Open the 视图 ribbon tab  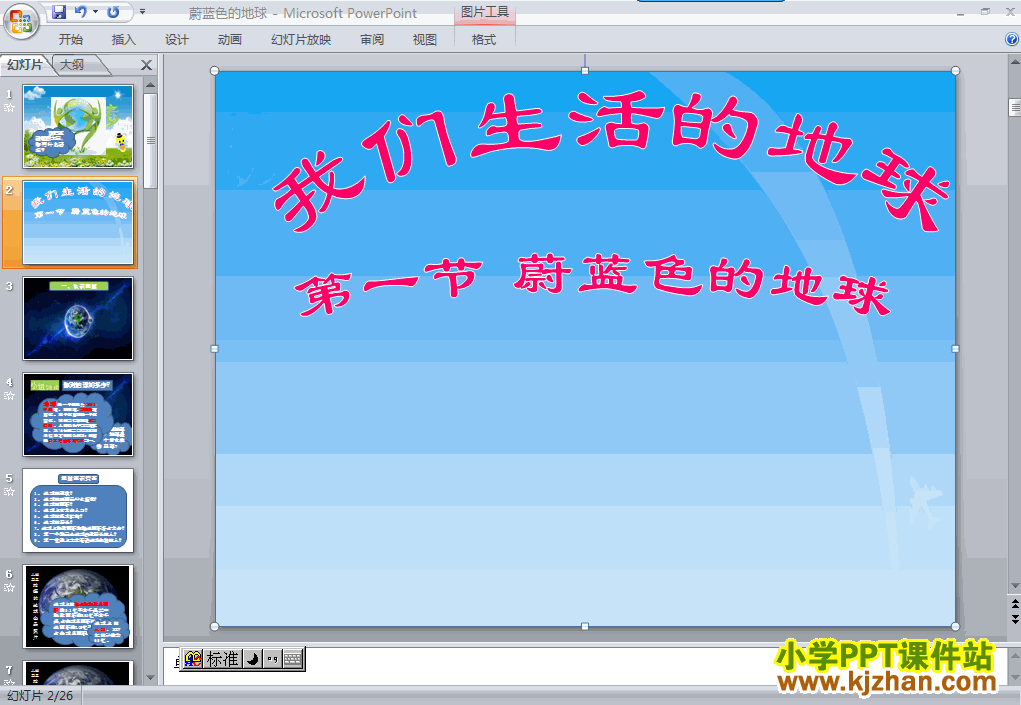[x=425, y=40]
